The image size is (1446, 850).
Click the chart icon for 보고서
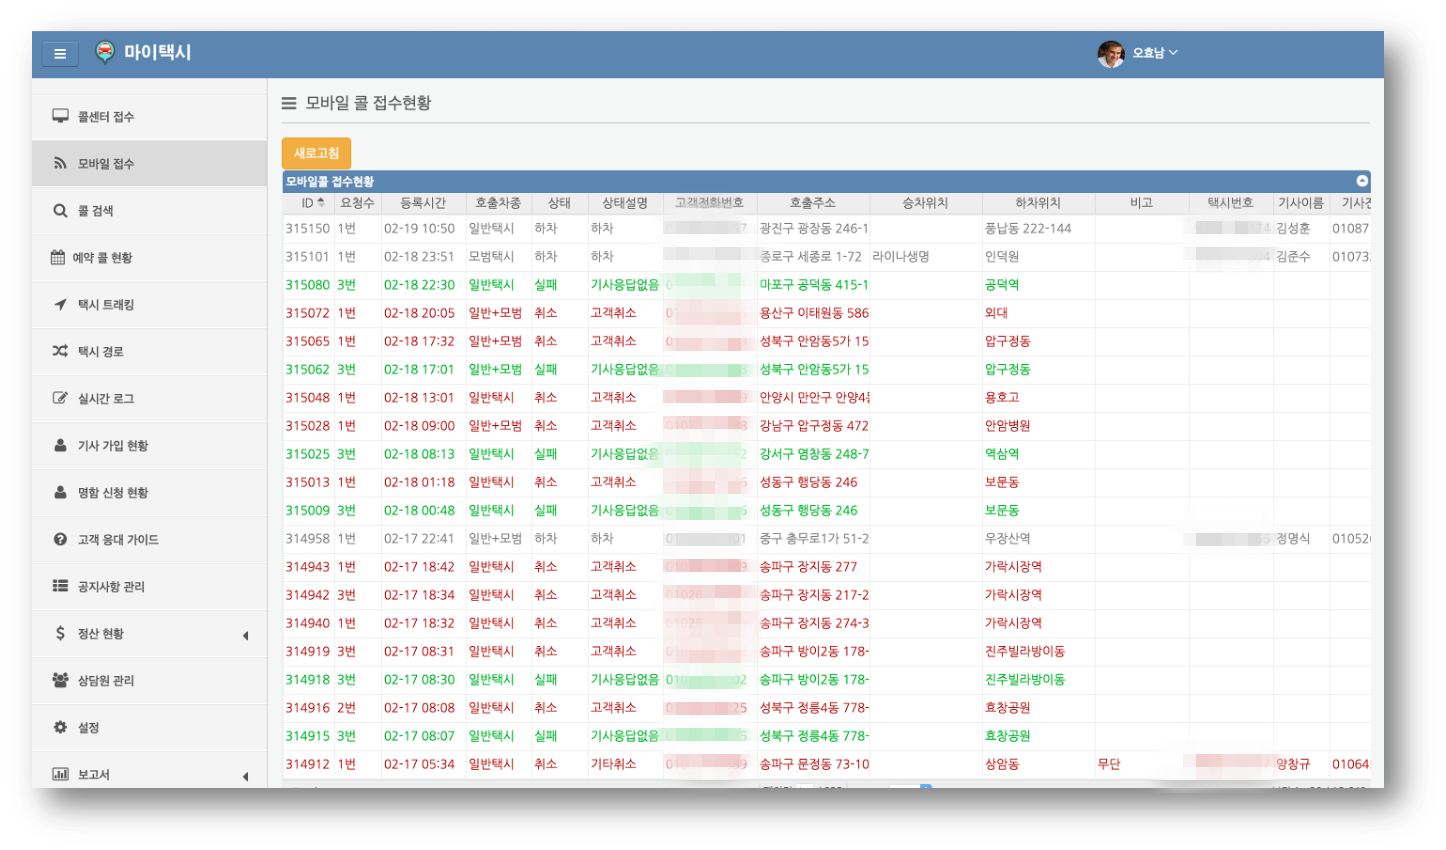60,774
